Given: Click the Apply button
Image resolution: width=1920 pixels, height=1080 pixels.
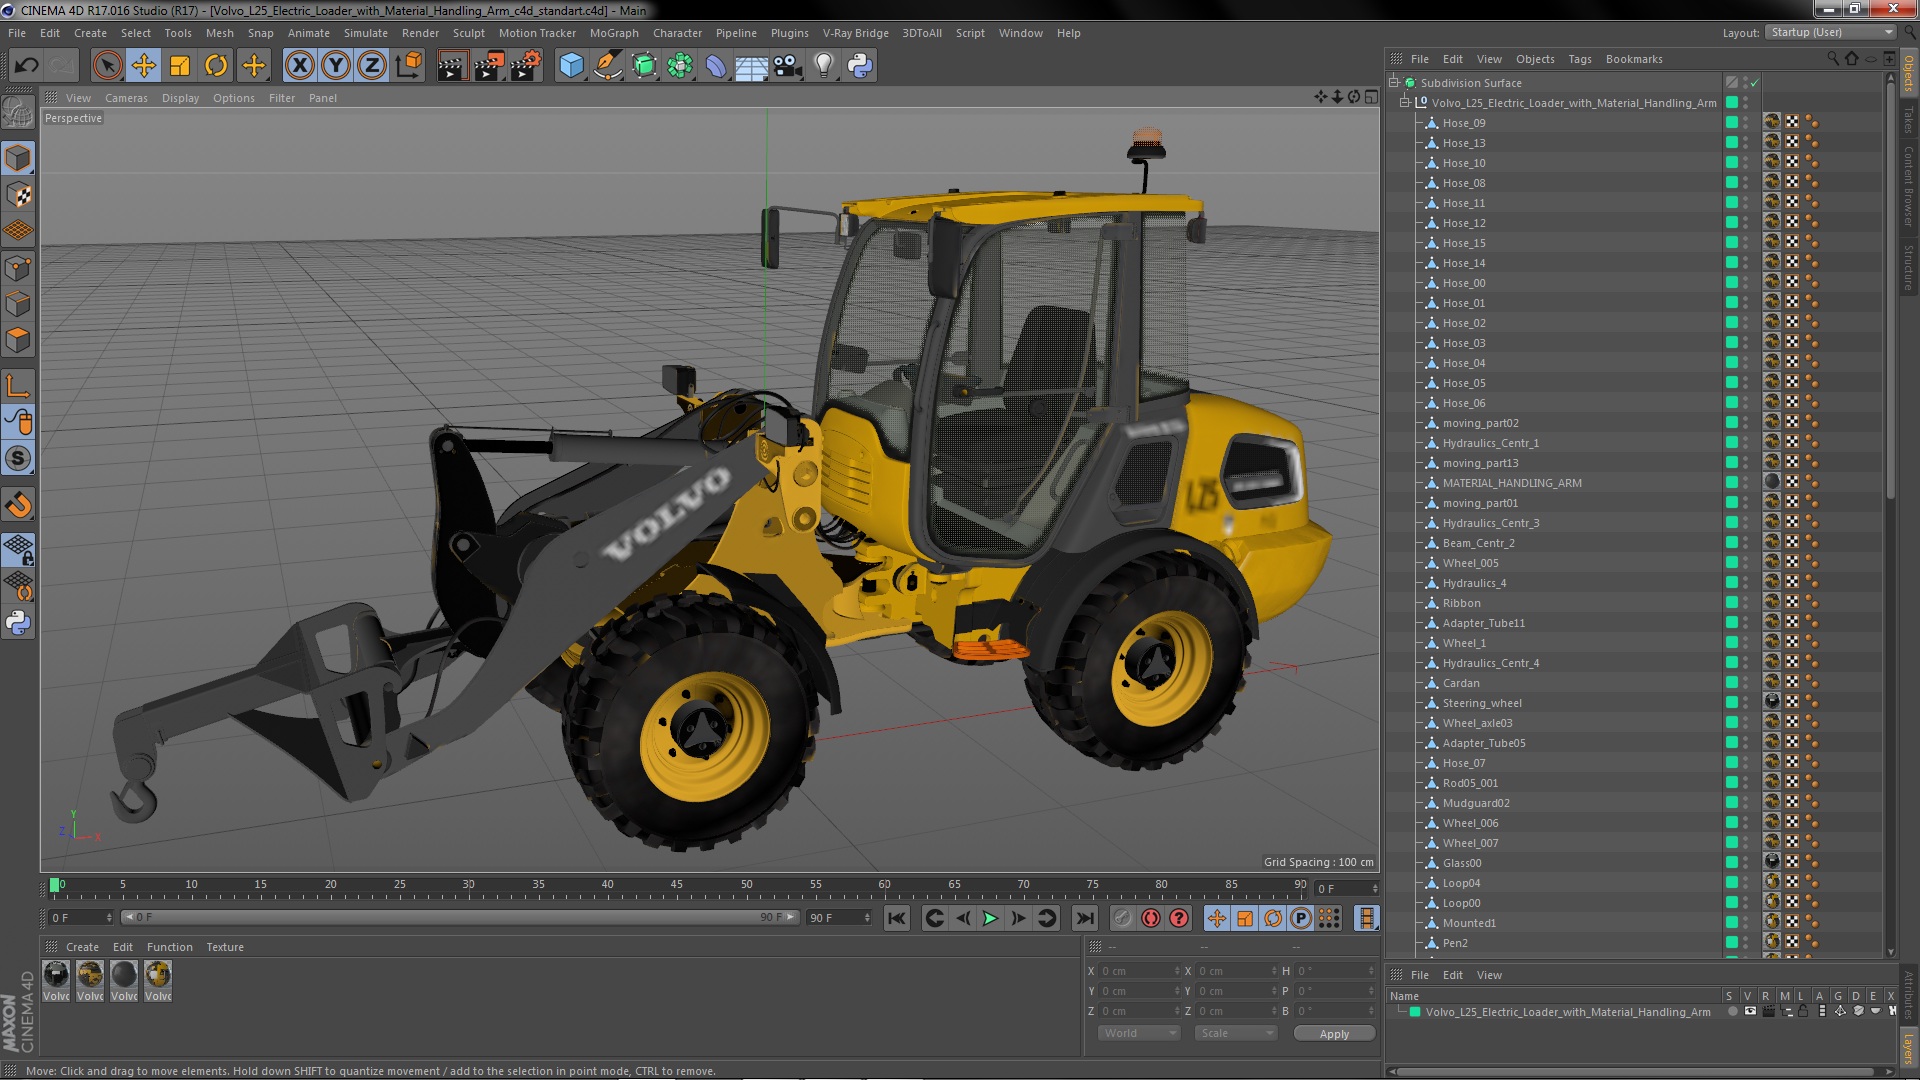Looking at the screenshot, I should click(x=1334, y=1034).
